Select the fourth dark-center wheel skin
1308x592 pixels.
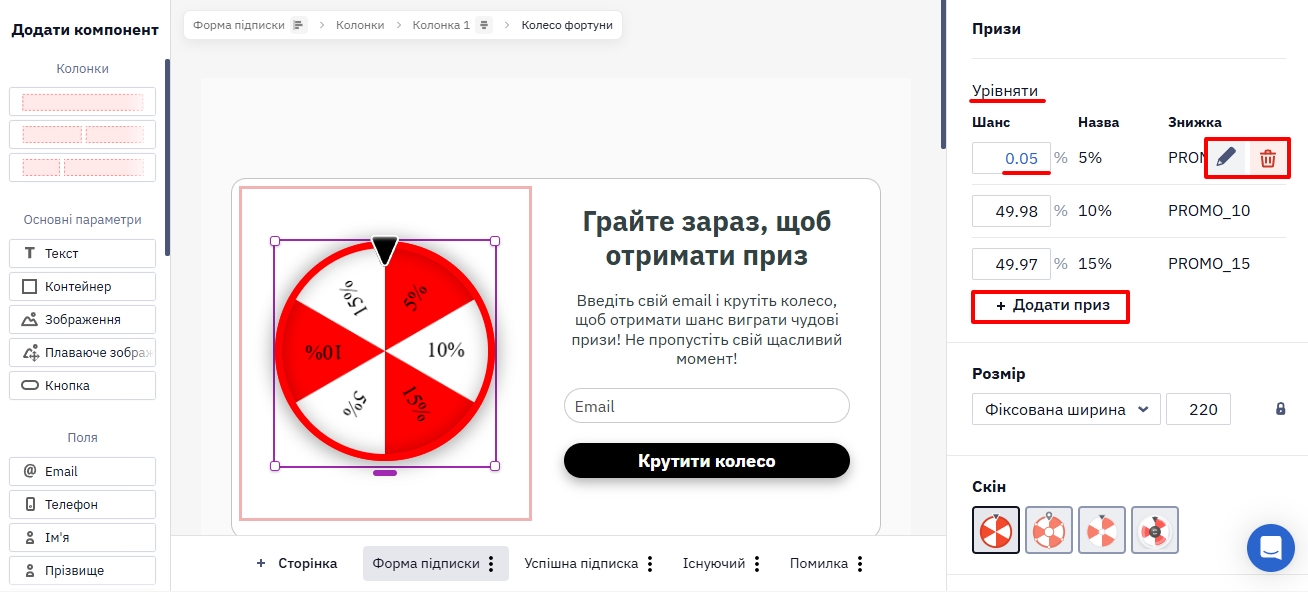click(1155, 530)
